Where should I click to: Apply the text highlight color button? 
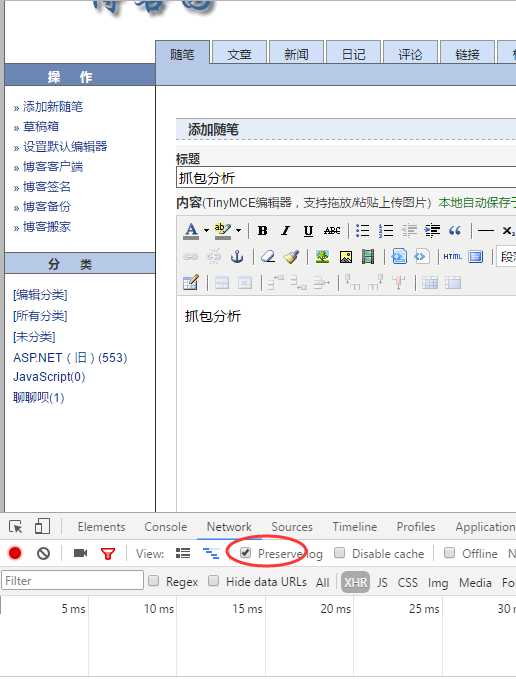coord(223,230)
